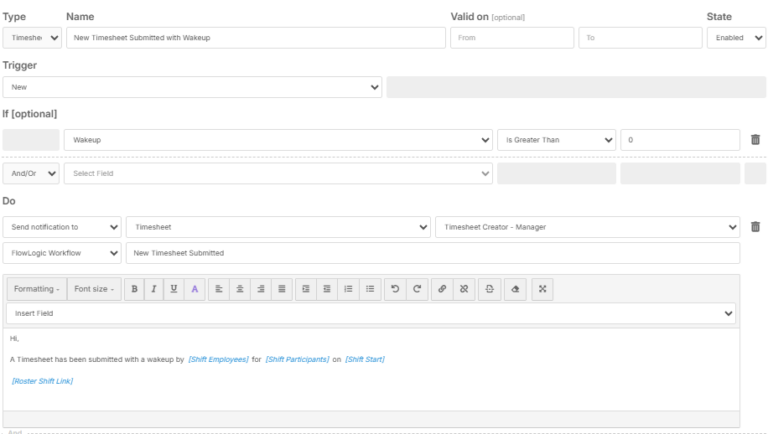
Task: Open the Is Greater Than operator dropdown
Action: pyautogui.click(x=556, y=140)
